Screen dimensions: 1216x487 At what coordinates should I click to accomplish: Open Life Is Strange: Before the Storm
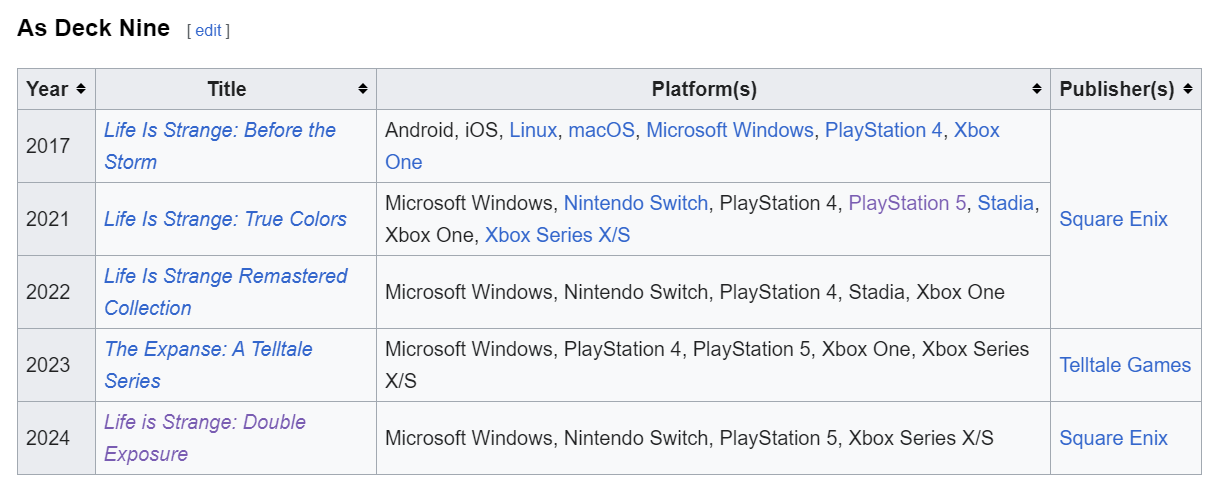[219, 130]
